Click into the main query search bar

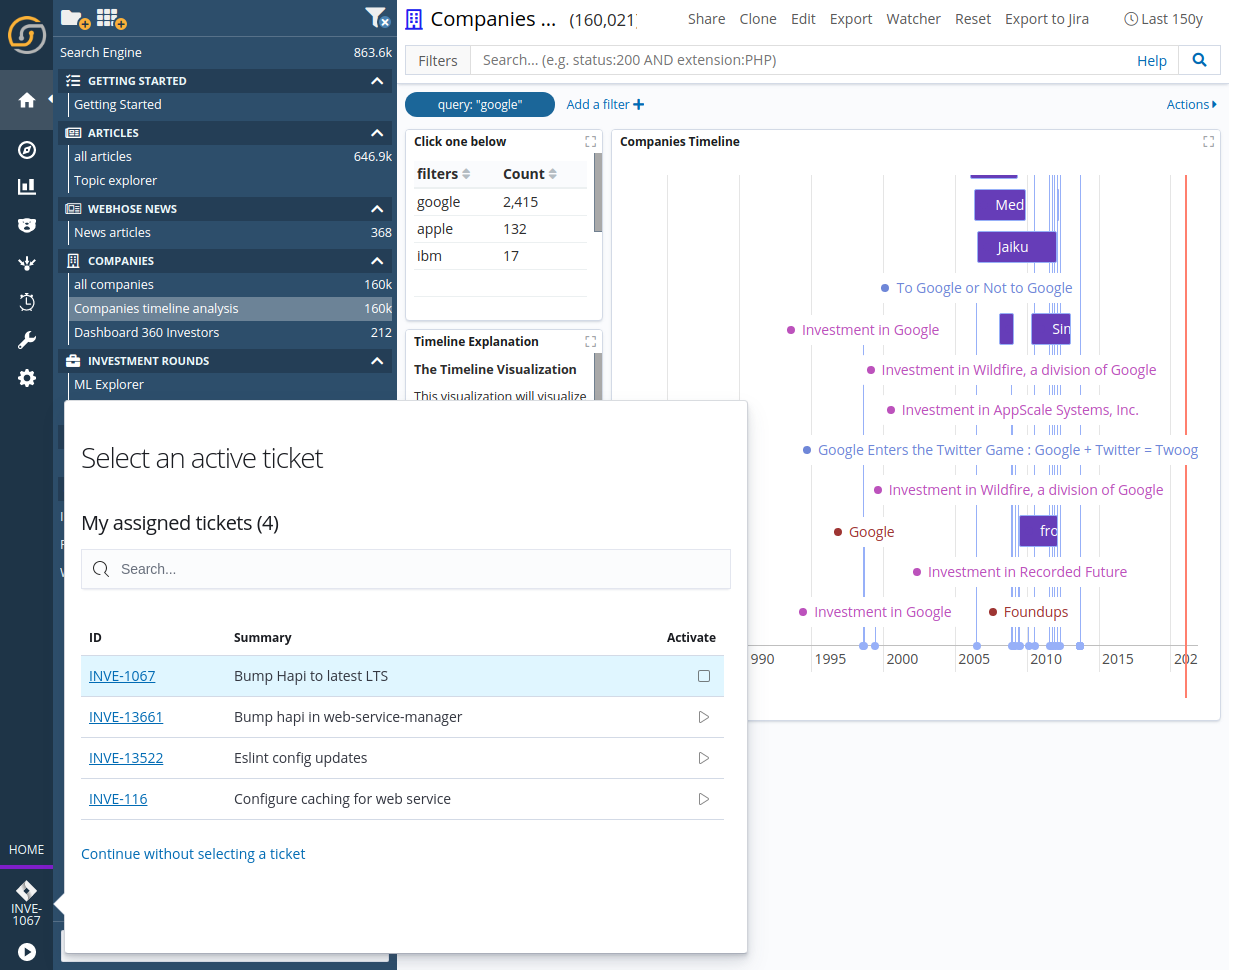click(x=800, y=60)
